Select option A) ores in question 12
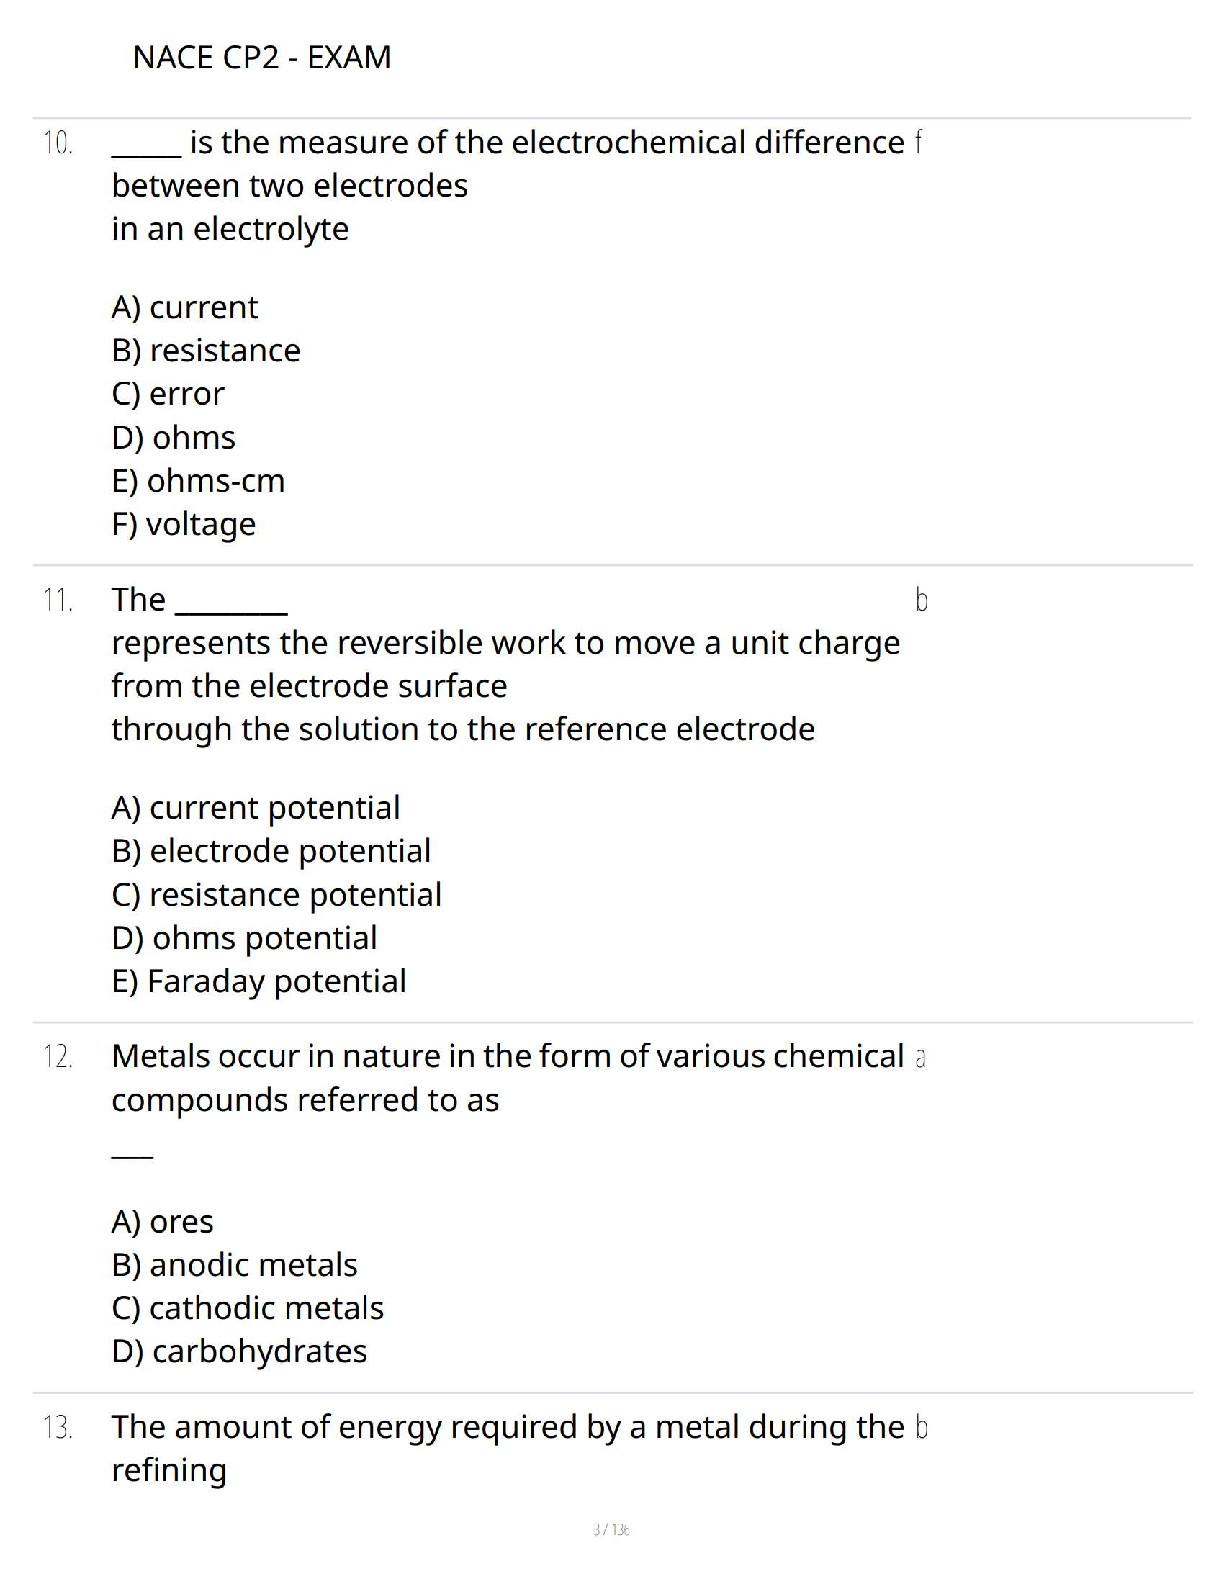 (163, 1221)
